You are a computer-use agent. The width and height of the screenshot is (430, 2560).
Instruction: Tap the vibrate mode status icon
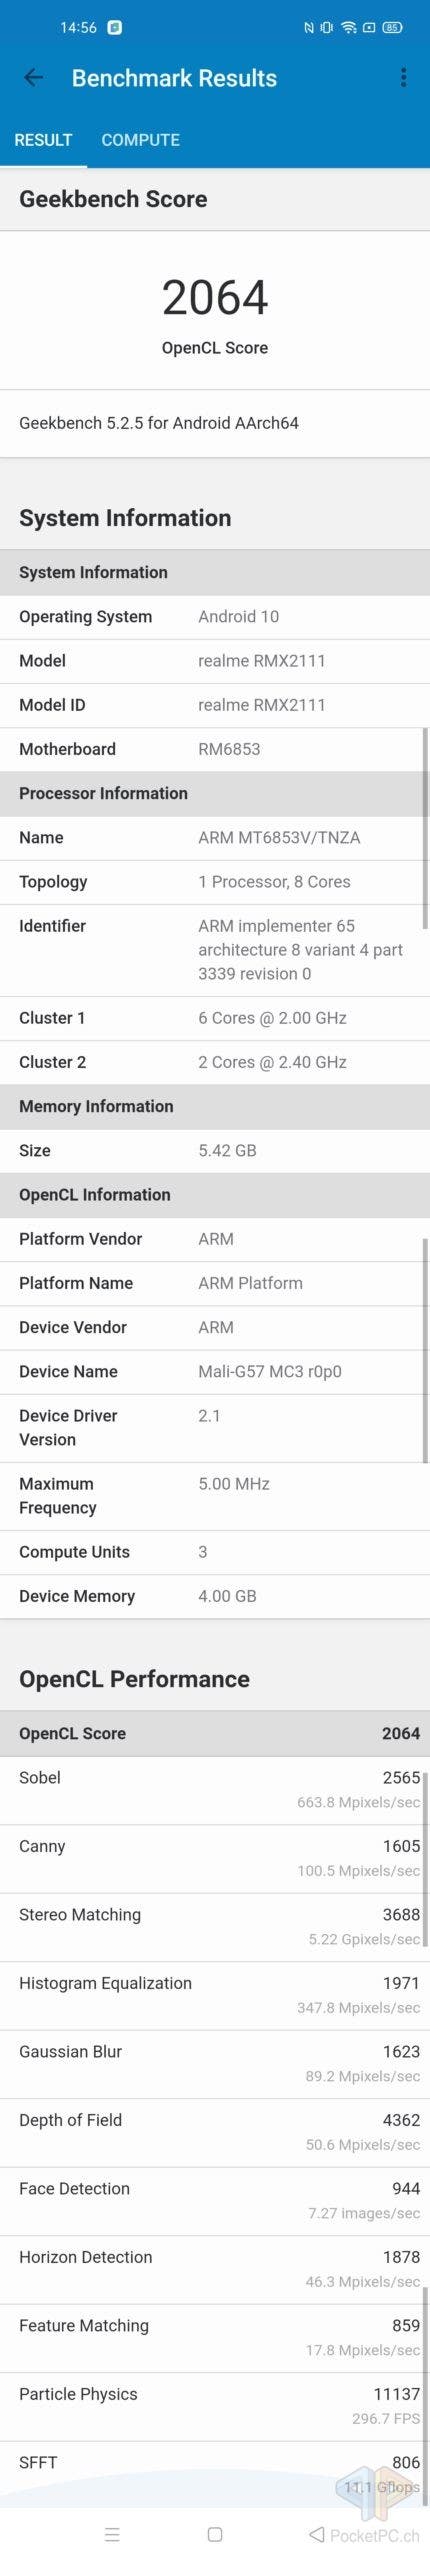point(326,27)
